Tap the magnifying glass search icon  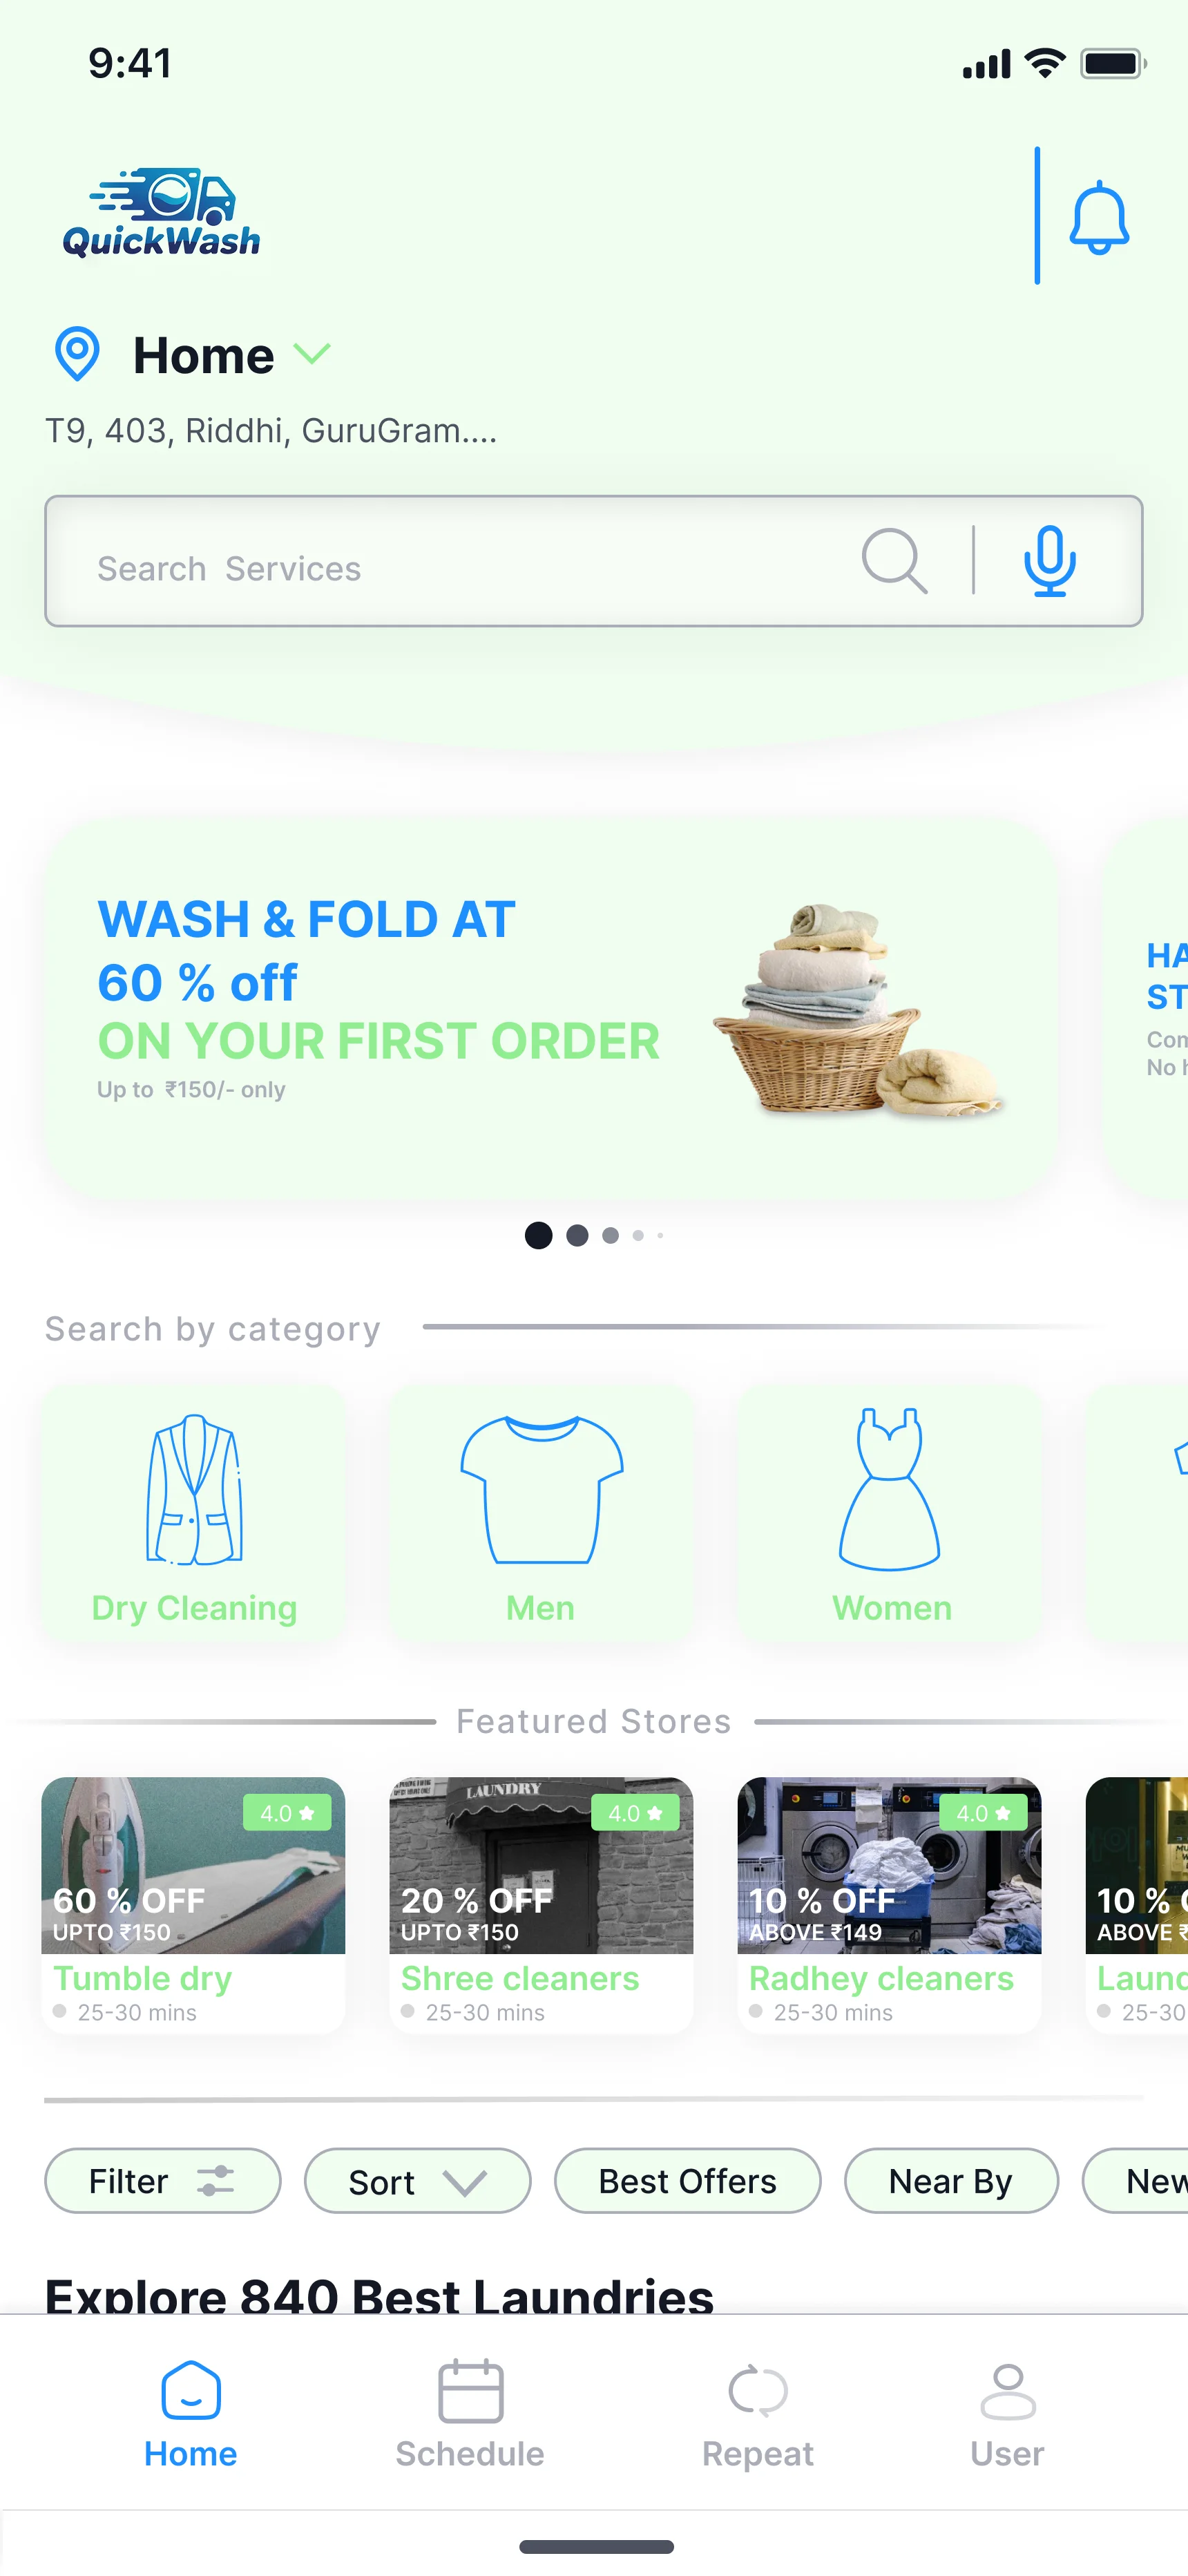click(894, 561)
